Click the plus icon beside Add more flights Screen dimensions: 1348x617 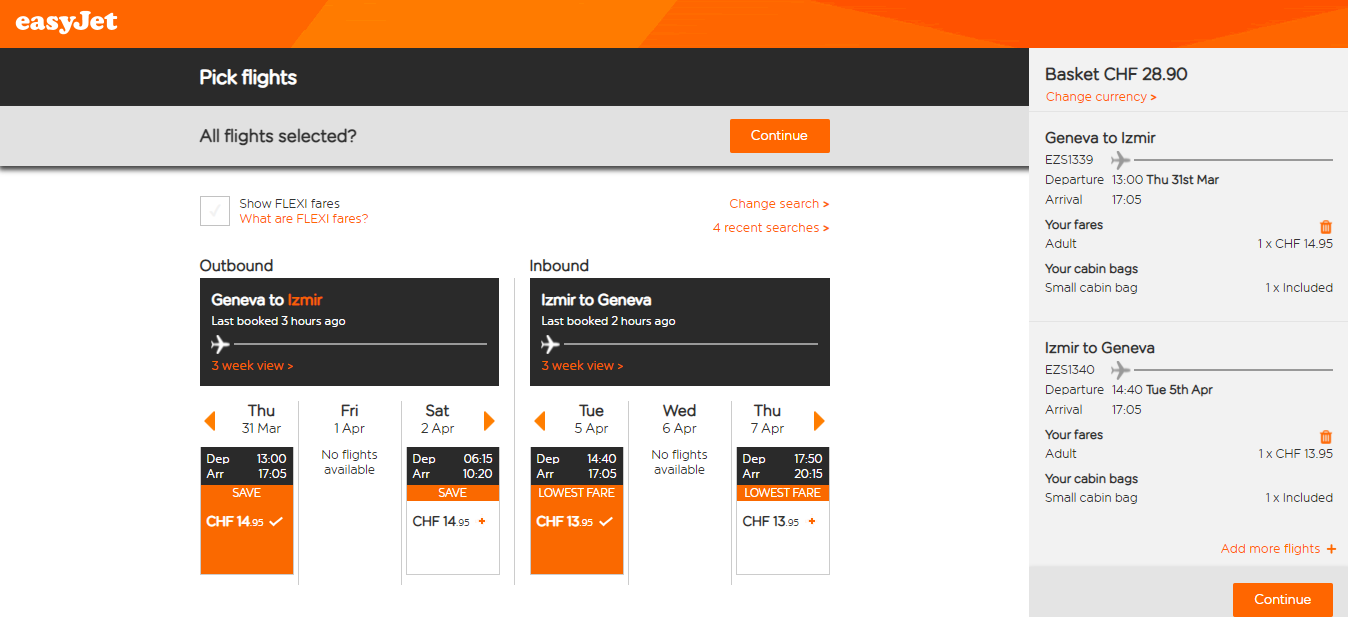click(x=1331, y=549)
